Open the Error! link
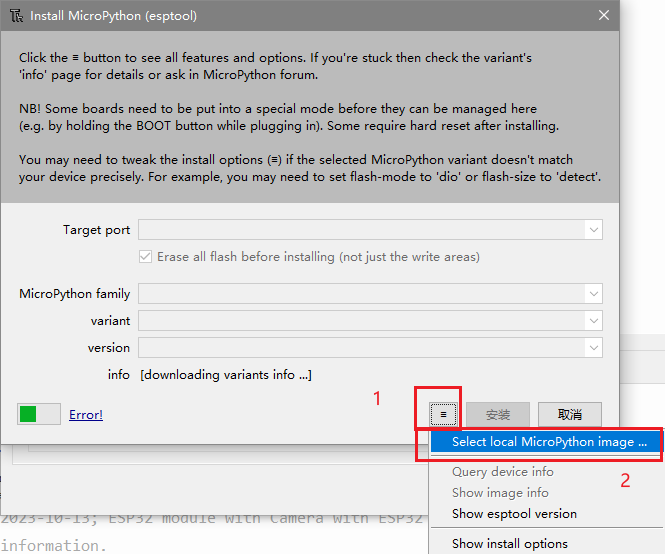Screen dimensions: 665x554 click(x=86, y=414)
